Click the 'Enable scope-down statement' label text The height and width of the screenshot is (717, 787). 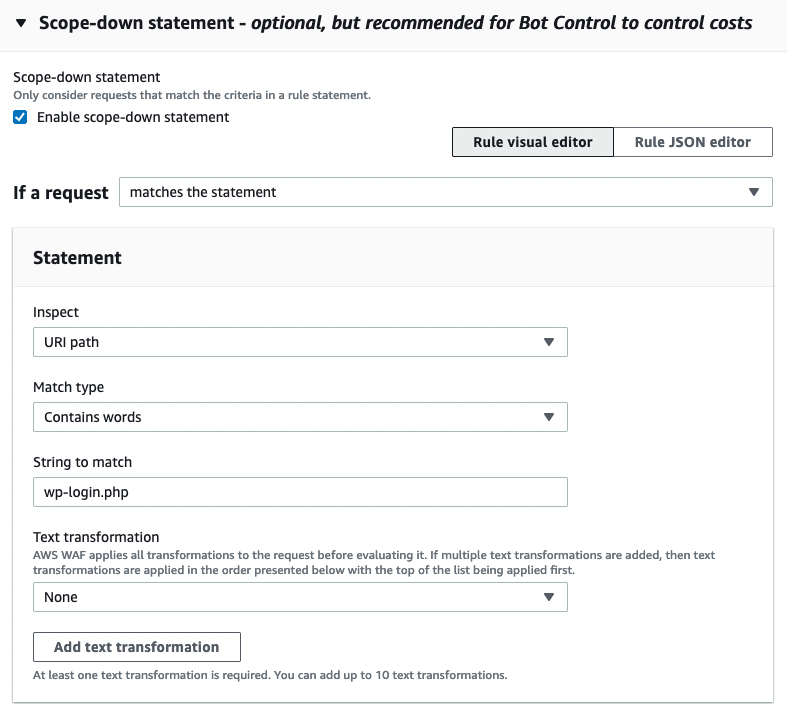pos(133,117)
